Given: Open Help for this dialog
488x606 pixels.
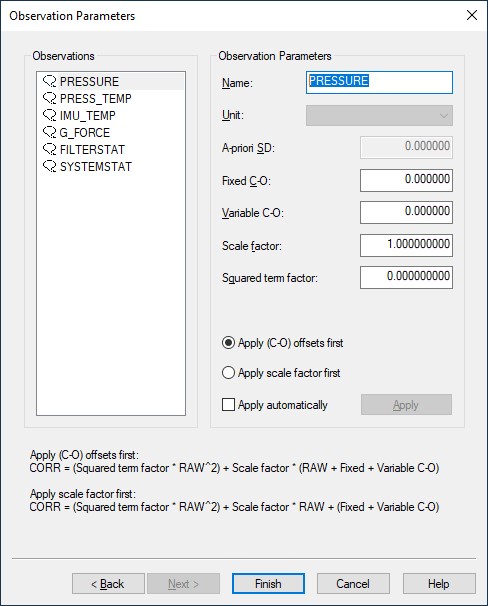Looking at the screenshot, I should pos(439,584).
